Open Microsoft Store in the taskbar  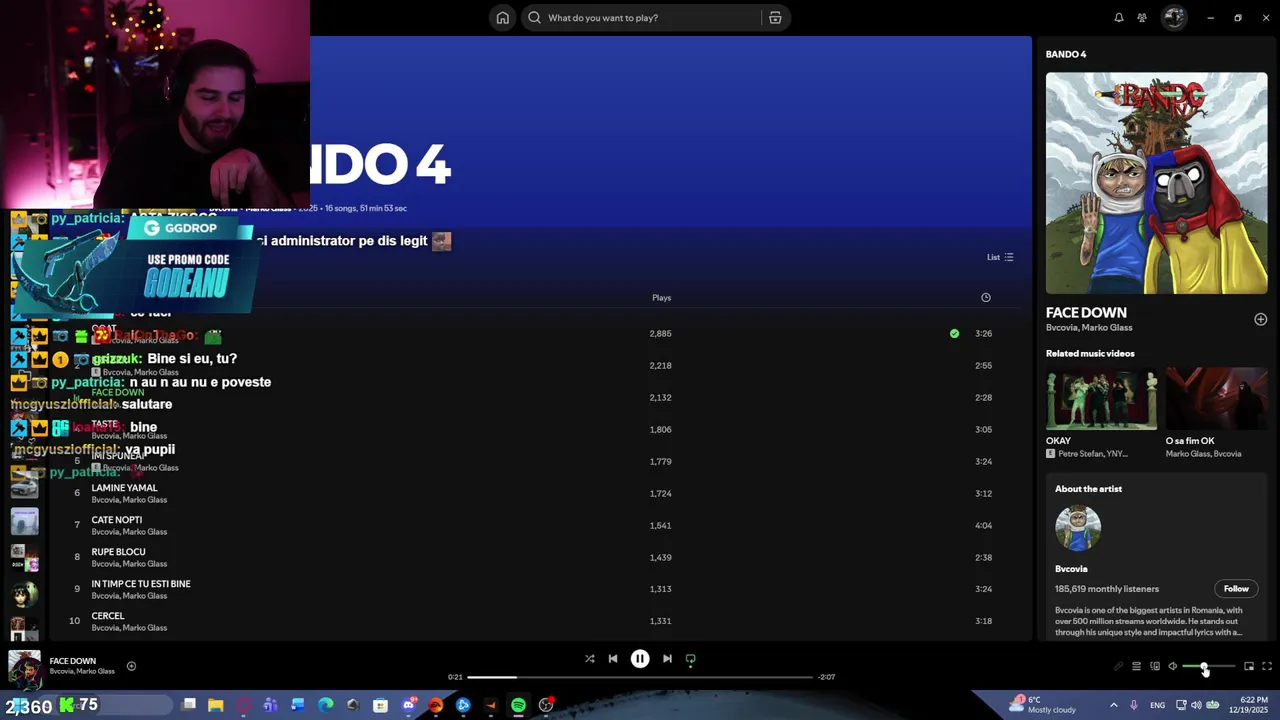click(380, 705)
